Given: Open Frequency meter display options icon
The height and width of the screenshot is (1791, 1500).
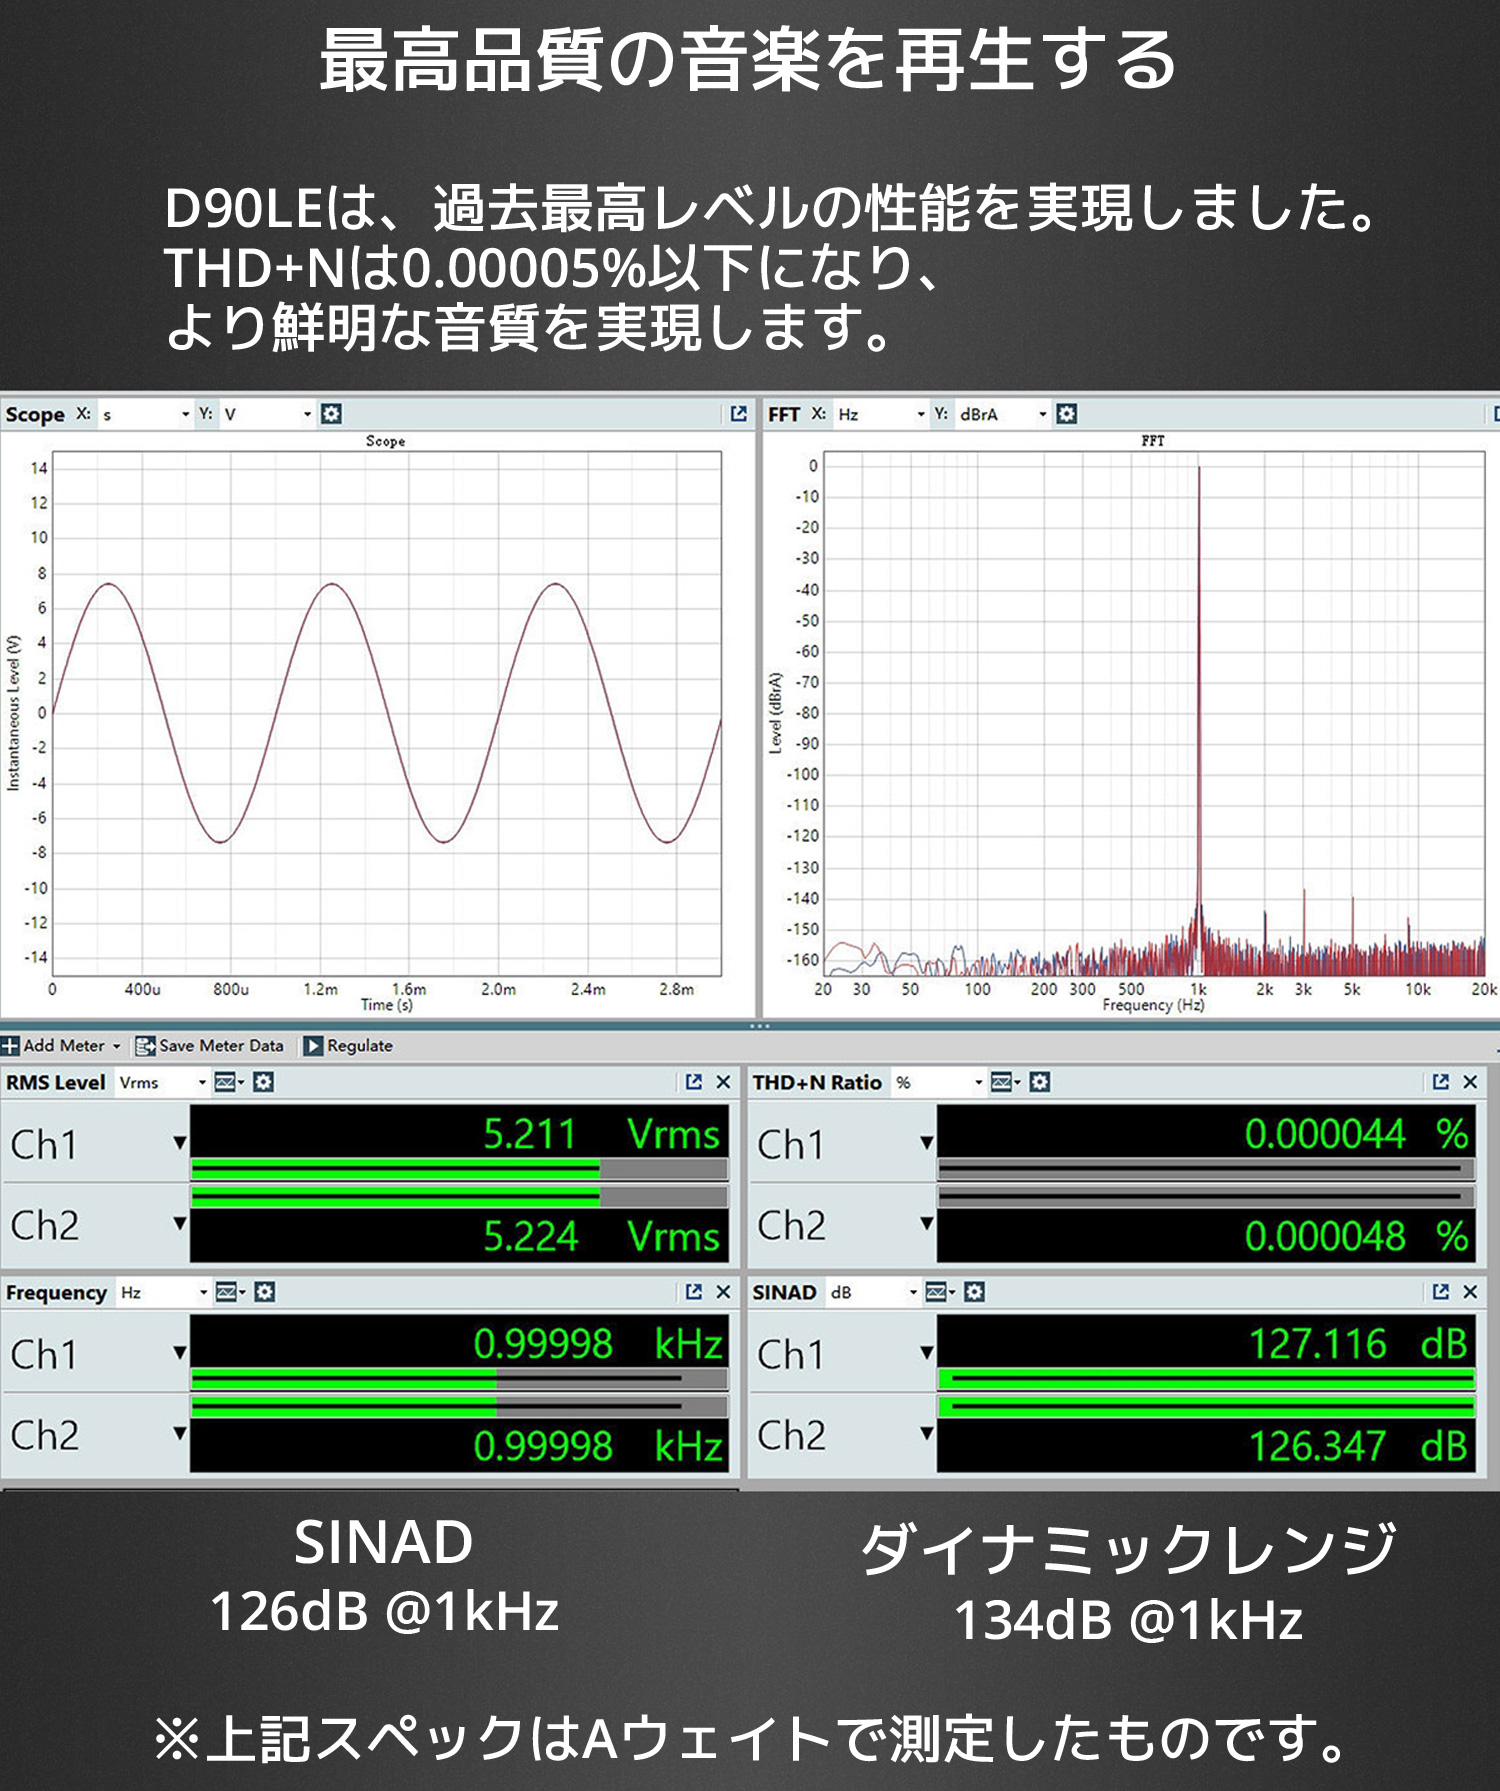Looking at the screenshot, I should pos(230,1292).
